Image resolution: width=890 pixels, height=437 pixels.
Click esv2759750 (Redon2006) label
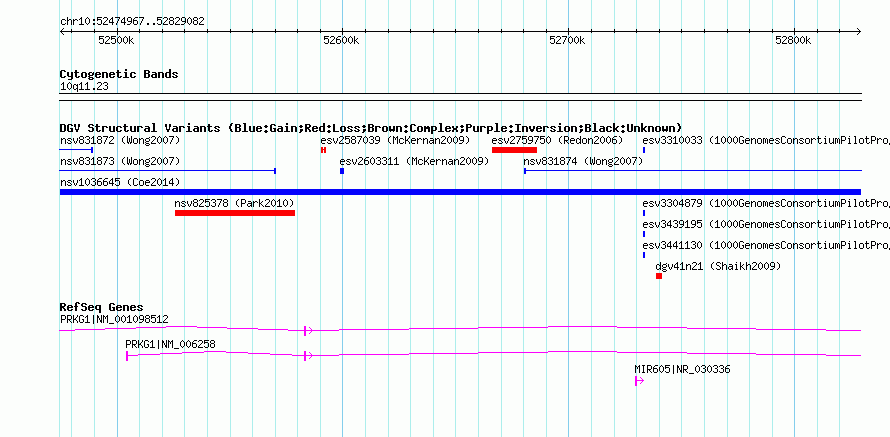(557, 140)
